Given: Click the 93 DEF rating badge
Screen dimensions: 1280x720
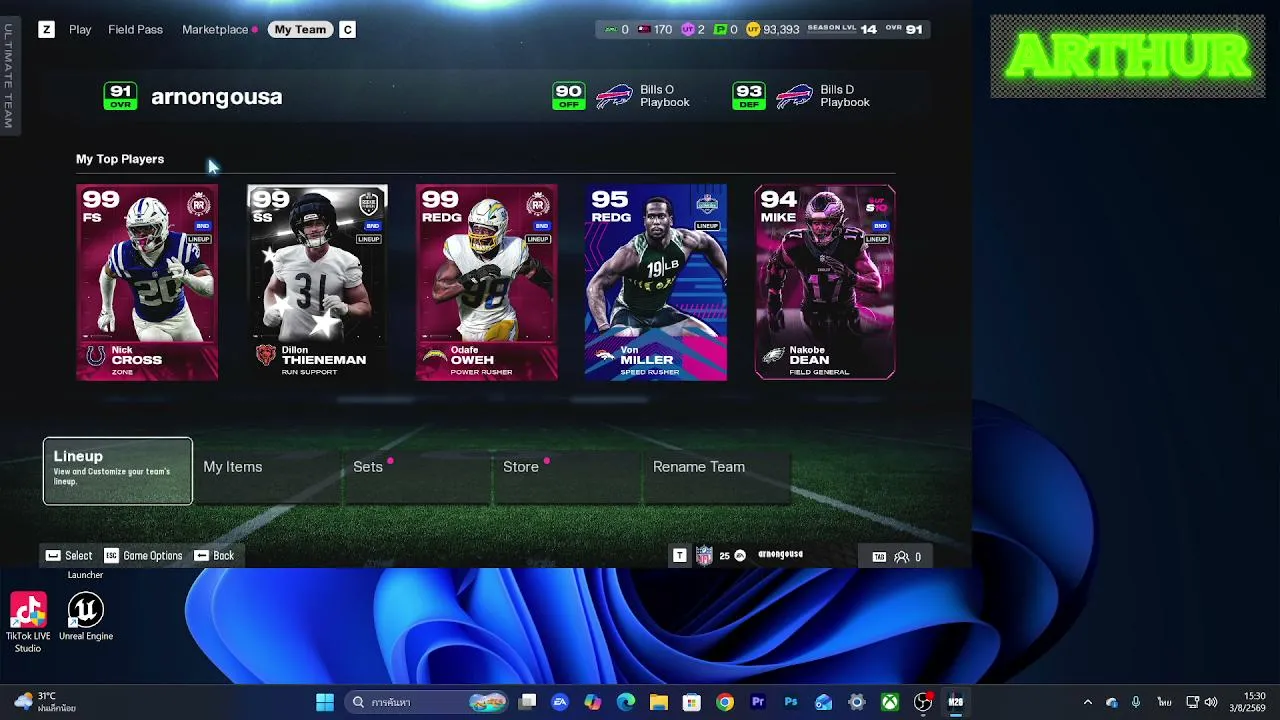Looking at the screenshot, I should click(x=748, y=96).
